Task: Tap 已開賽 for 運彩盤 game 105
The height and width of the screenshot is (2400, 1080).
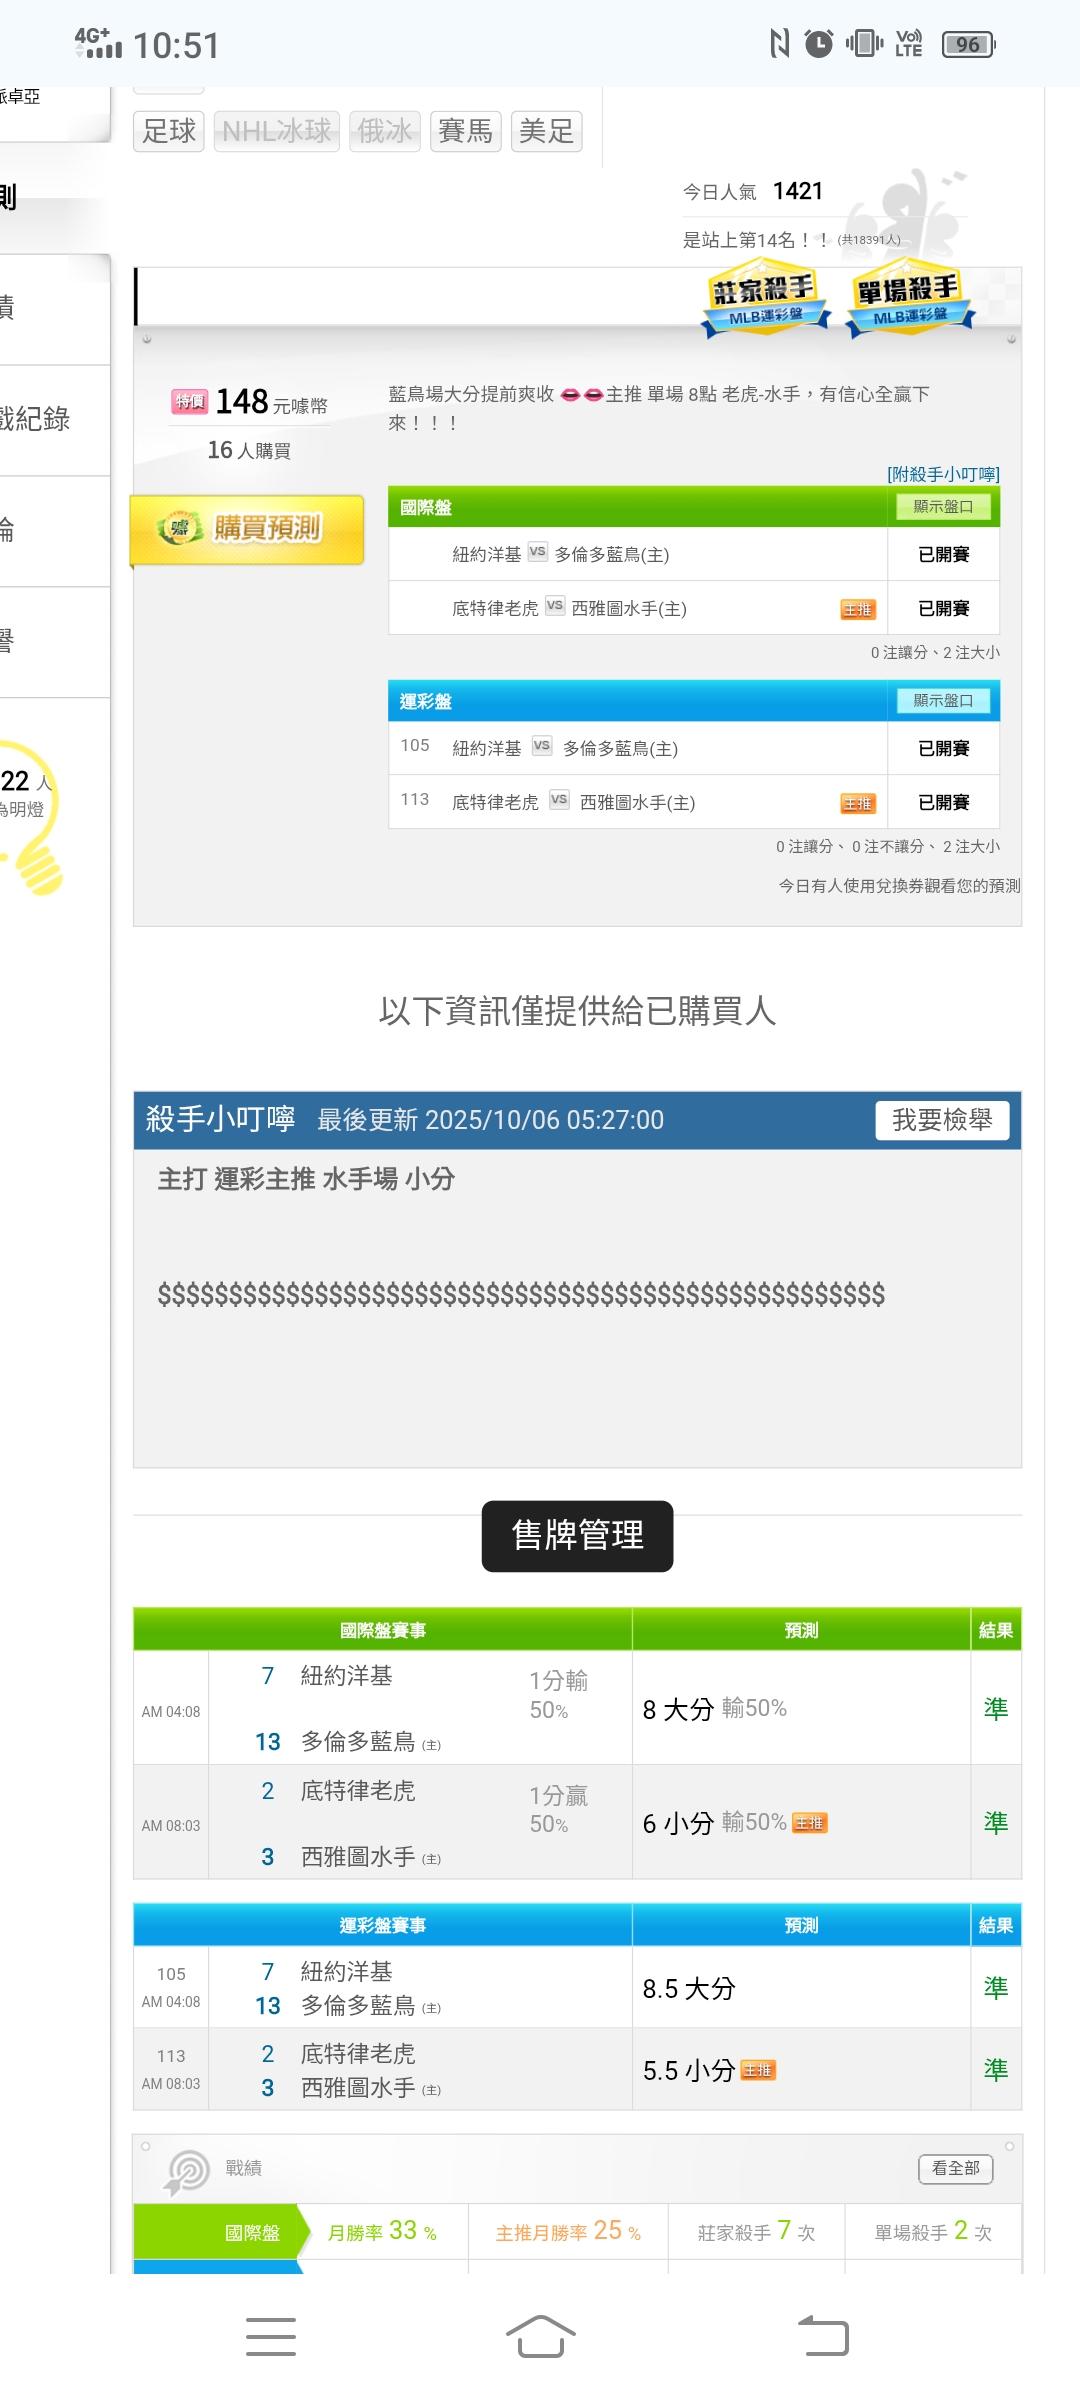Action: coord(944,748)
